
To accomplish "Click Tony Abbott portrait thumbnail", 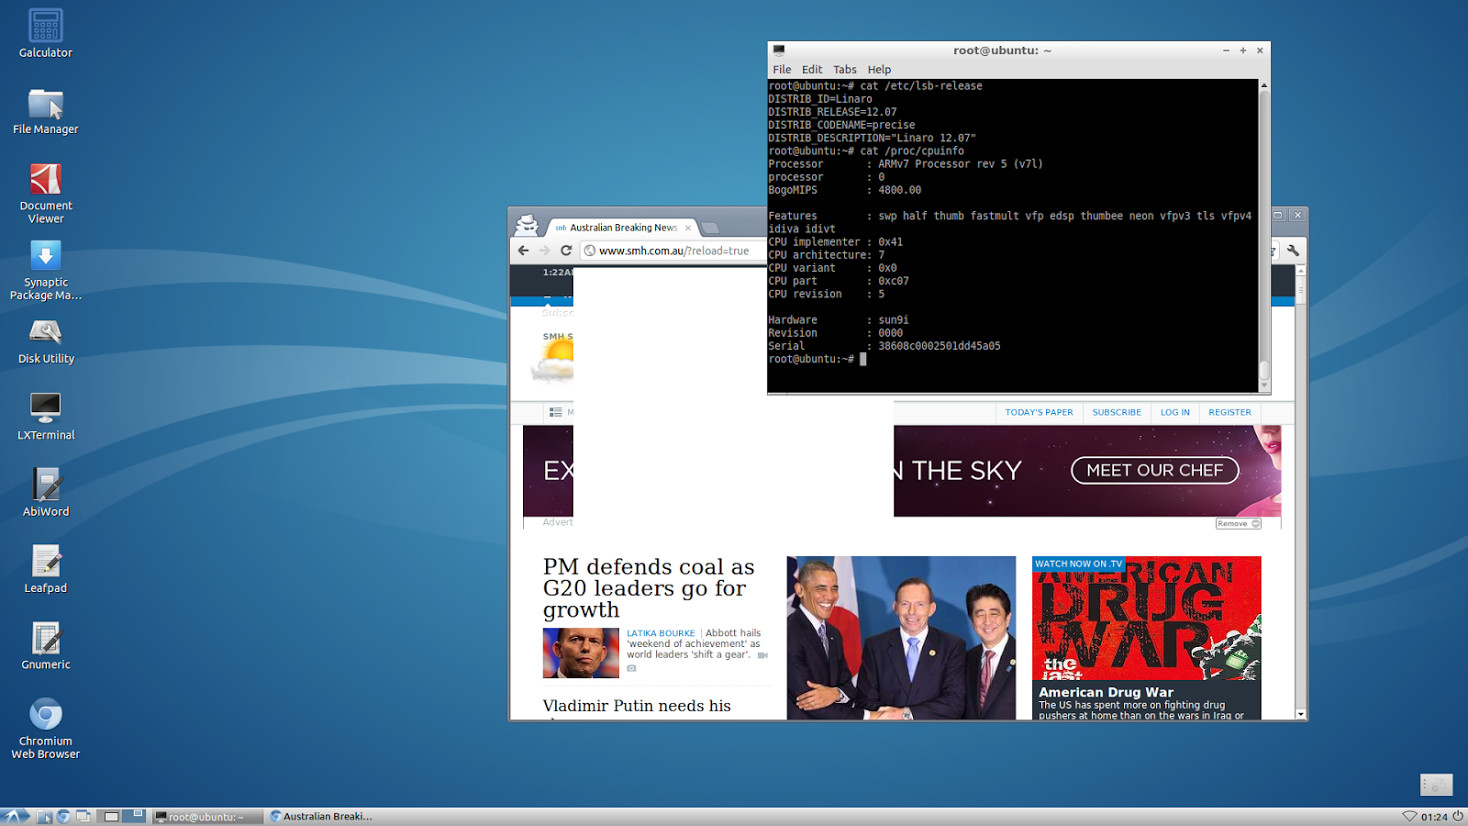I will click(x=581, y=653).
